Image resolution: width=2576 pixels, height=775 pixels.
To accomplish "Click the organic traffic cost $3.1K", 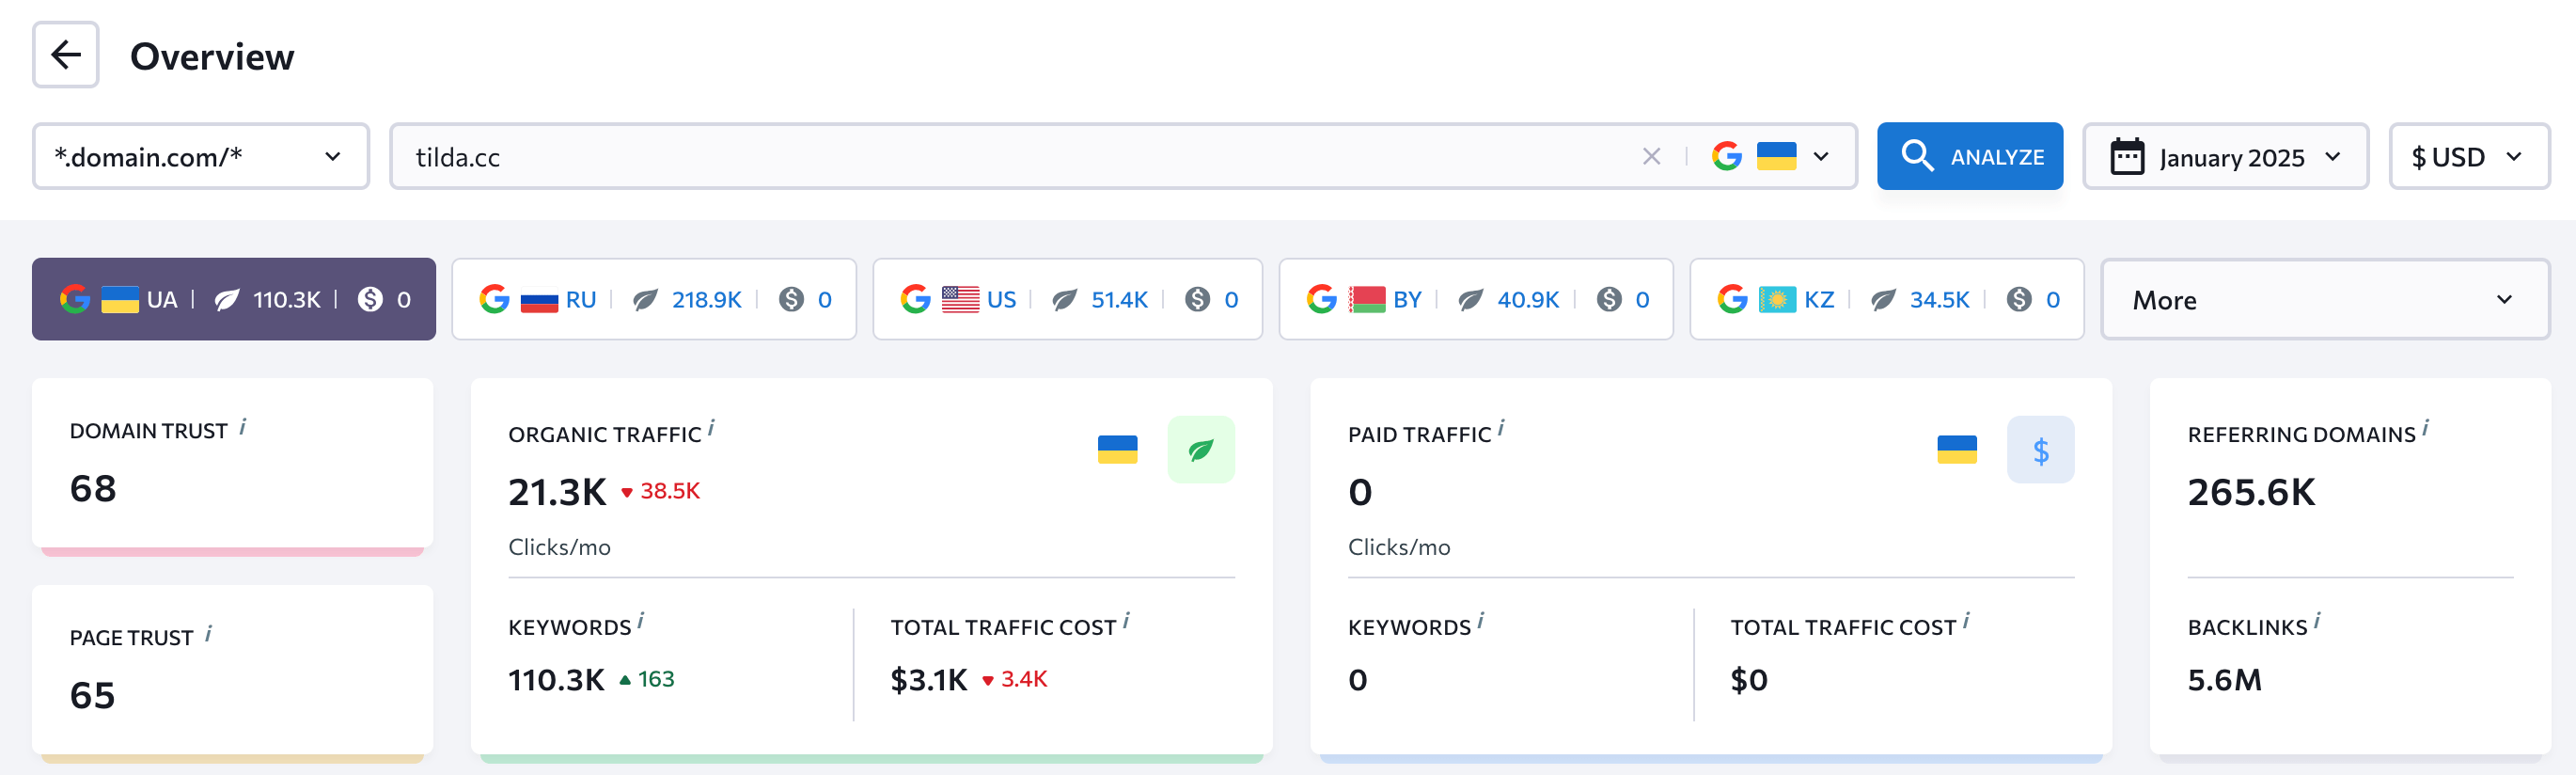I will [929, 680].
